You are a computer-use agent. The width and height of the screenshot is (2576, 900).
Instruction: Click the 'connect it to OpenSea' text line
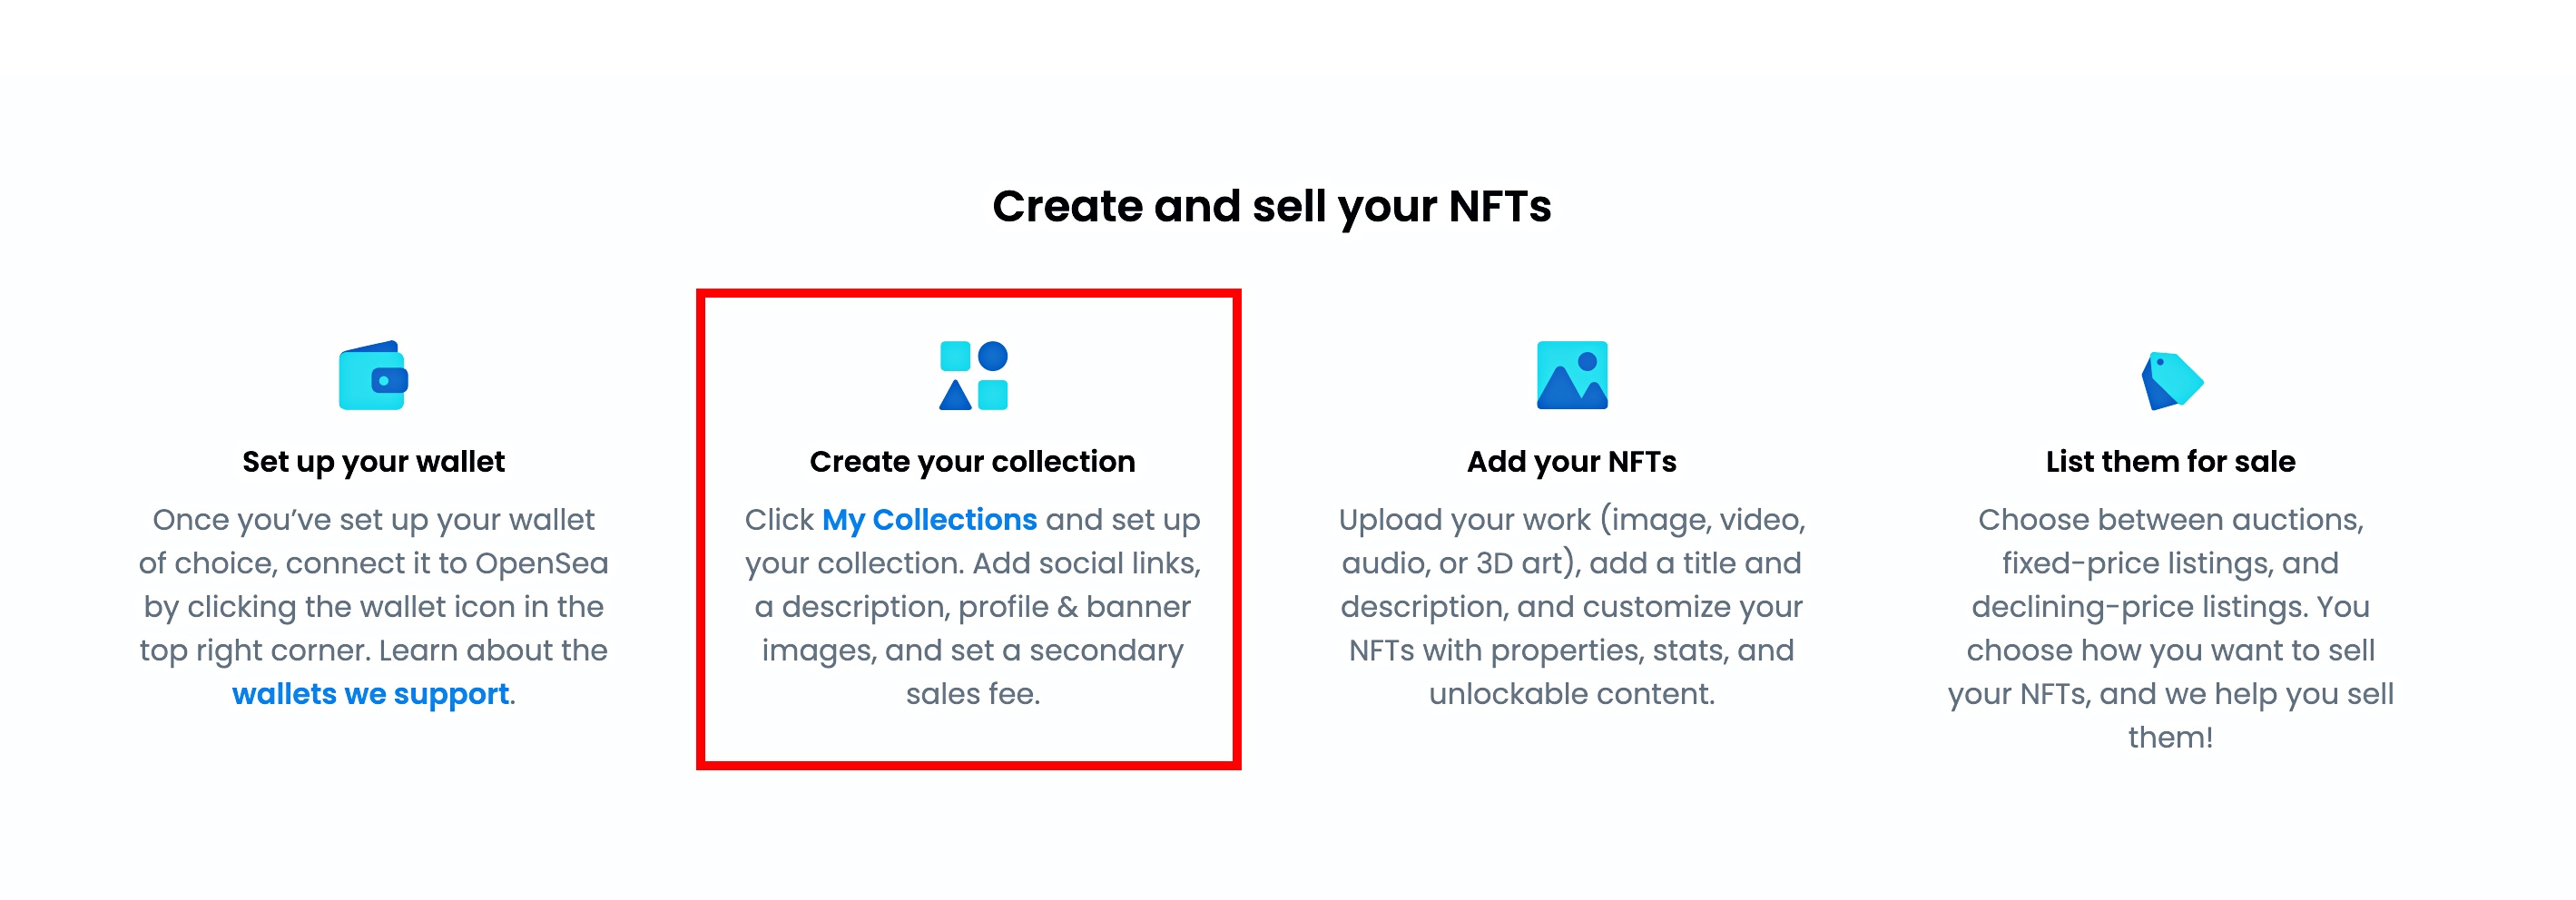[x=373, y=564]
